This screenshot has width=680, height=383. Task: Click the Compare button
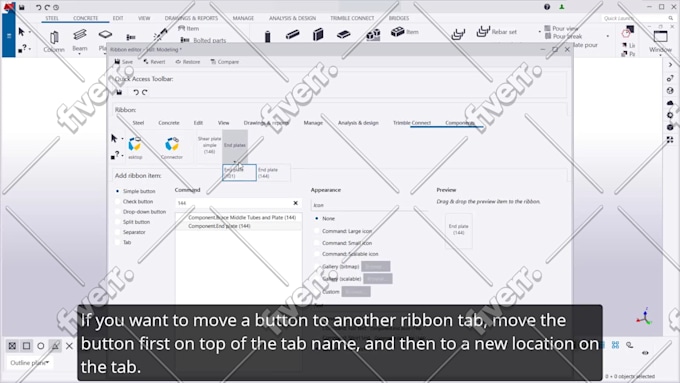[x=225, y=62]
